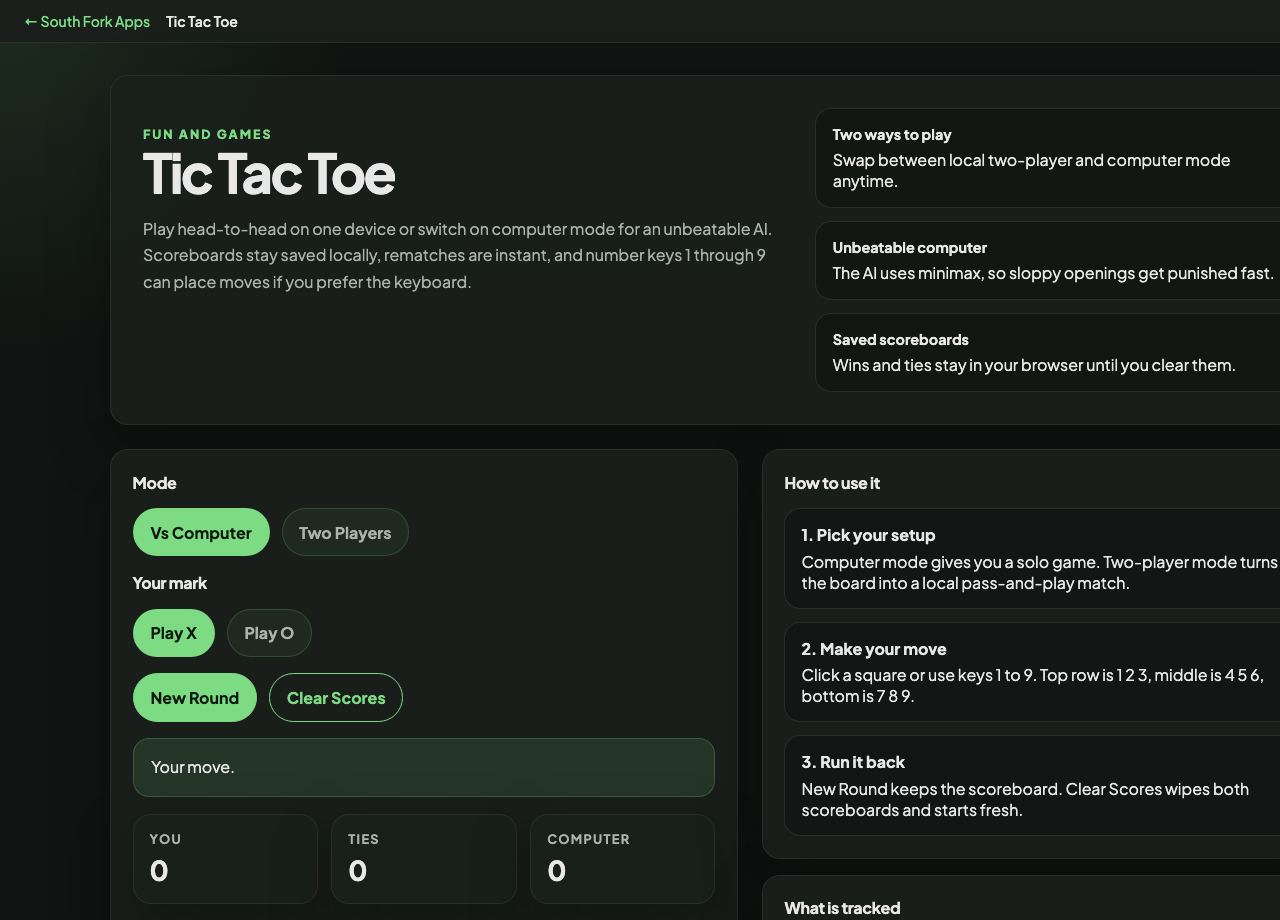The height and width of the screenshot is (920, 1280).
Task: Click the 'What is tracked' heading
Action: point(842,908)
